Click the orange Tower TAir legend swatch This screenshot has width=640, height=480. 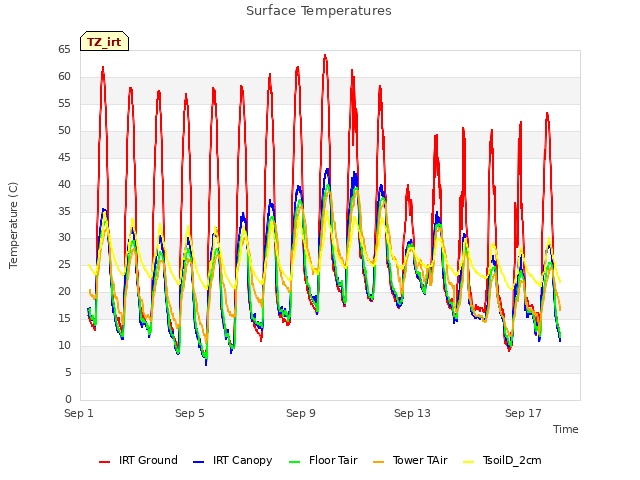coord(378,462)
